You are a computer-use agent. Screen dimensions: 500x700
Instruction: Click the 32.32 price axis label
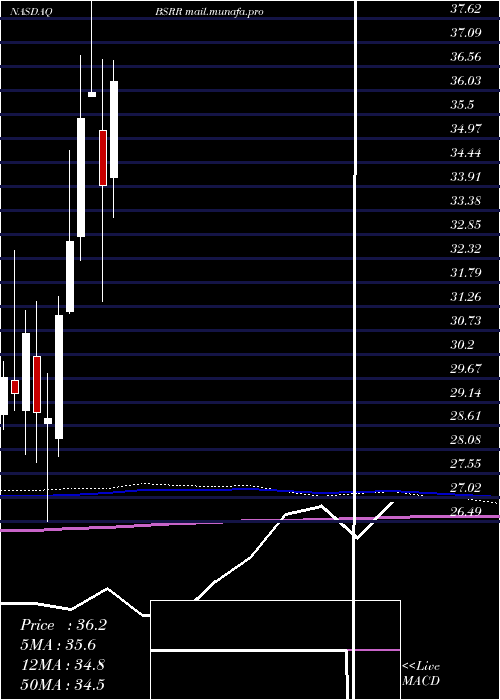(466, 248)
